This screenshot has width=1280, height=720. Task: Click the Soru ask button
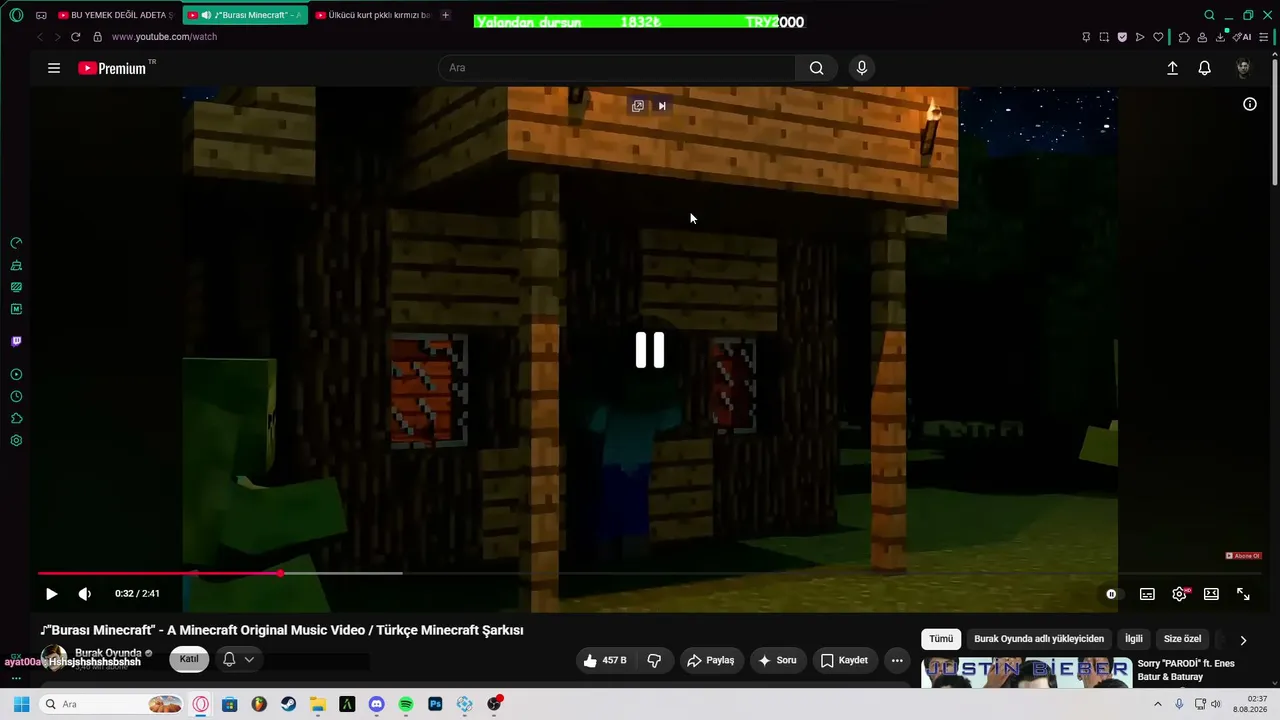tap(777, 660)
